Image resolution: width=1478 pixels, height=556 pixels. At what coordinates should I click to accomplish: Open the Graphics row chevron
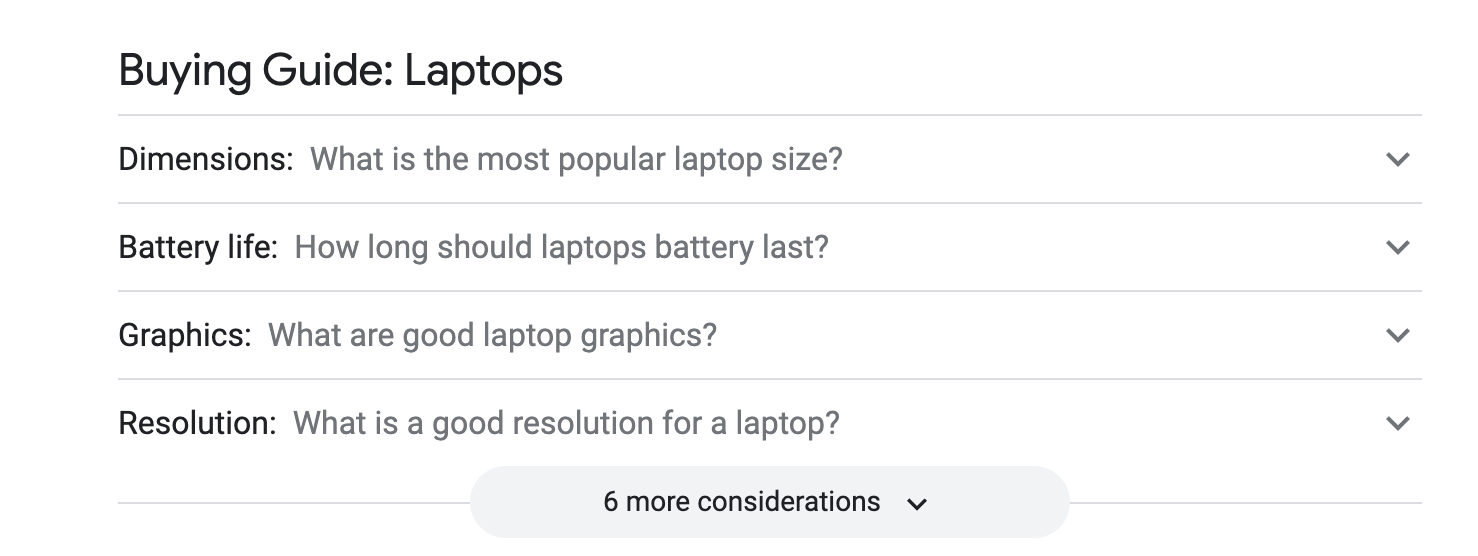pos(1398,335)
